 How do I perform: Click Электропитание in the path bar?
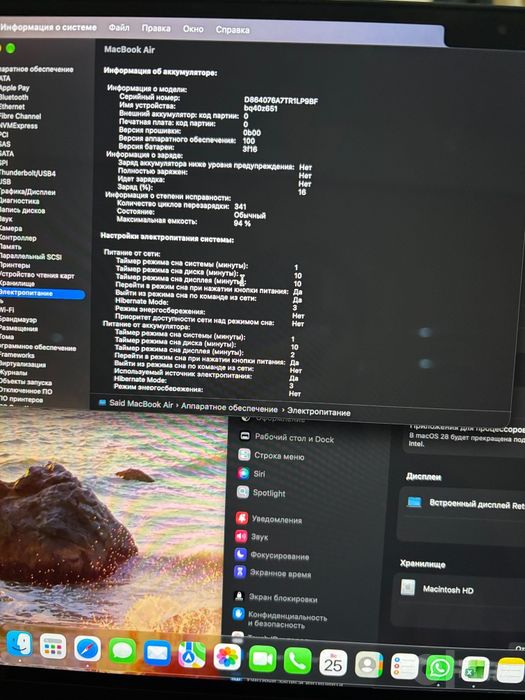[318, 412]
